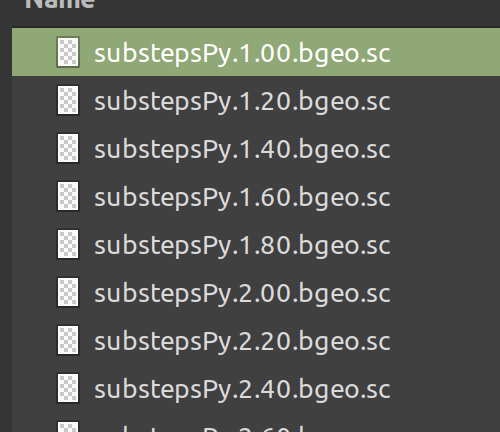Pick the file icon next to substepsPy.1.80.bgeo.sc
This screenshot has height=432, width=500.
pyautogui.click(x=68, y=244)
